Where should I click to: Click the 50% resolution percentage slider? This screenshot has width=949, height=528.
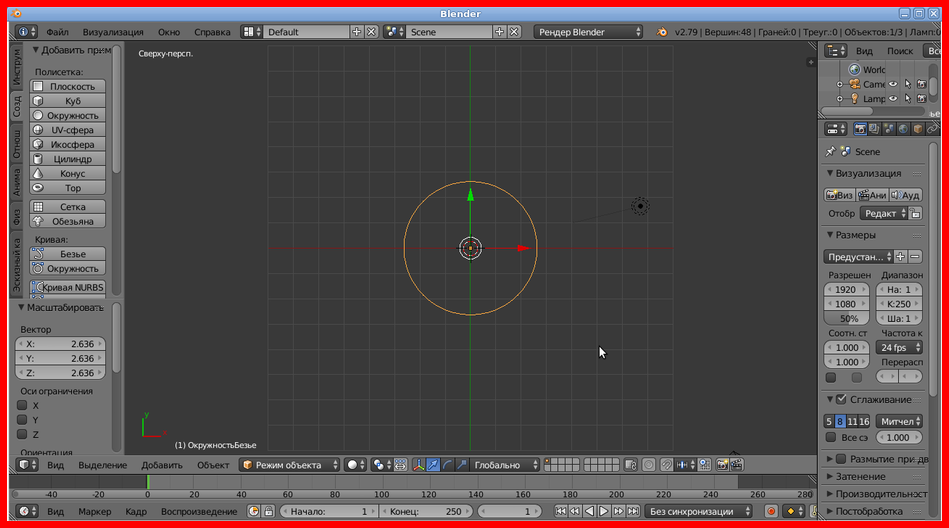846,318
